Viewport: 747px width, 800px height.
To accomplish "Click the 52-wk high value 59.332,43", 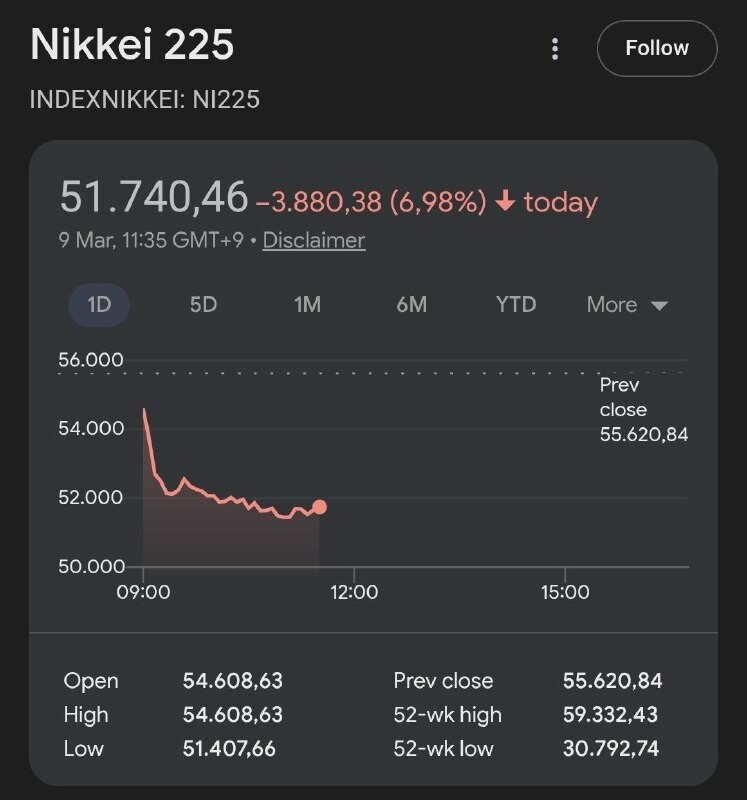I will [612, 714].
